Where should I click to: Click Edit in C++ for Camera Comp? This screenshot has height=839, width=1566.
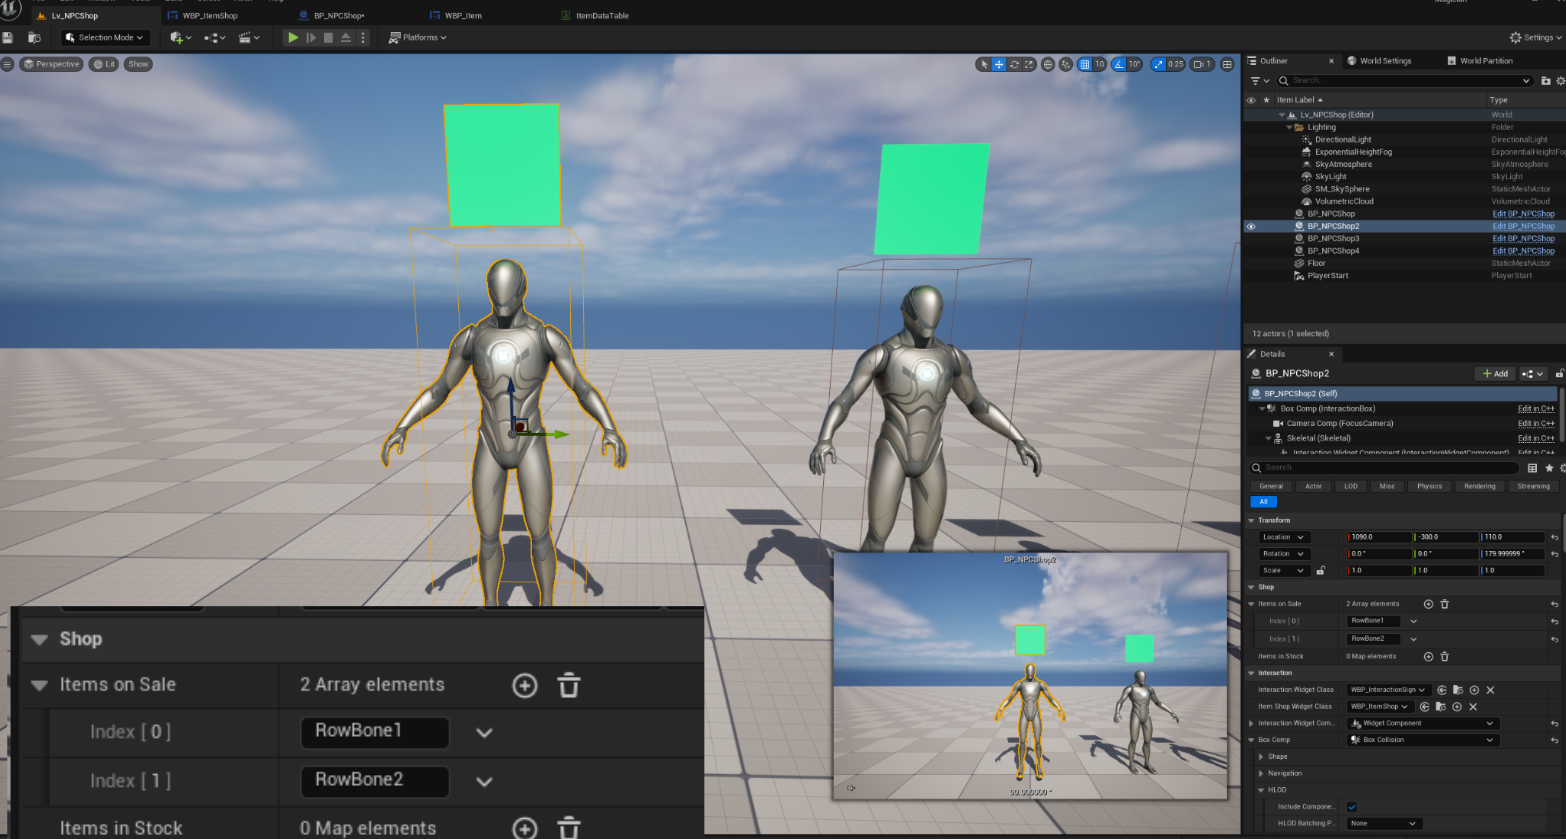point(1536,424)
